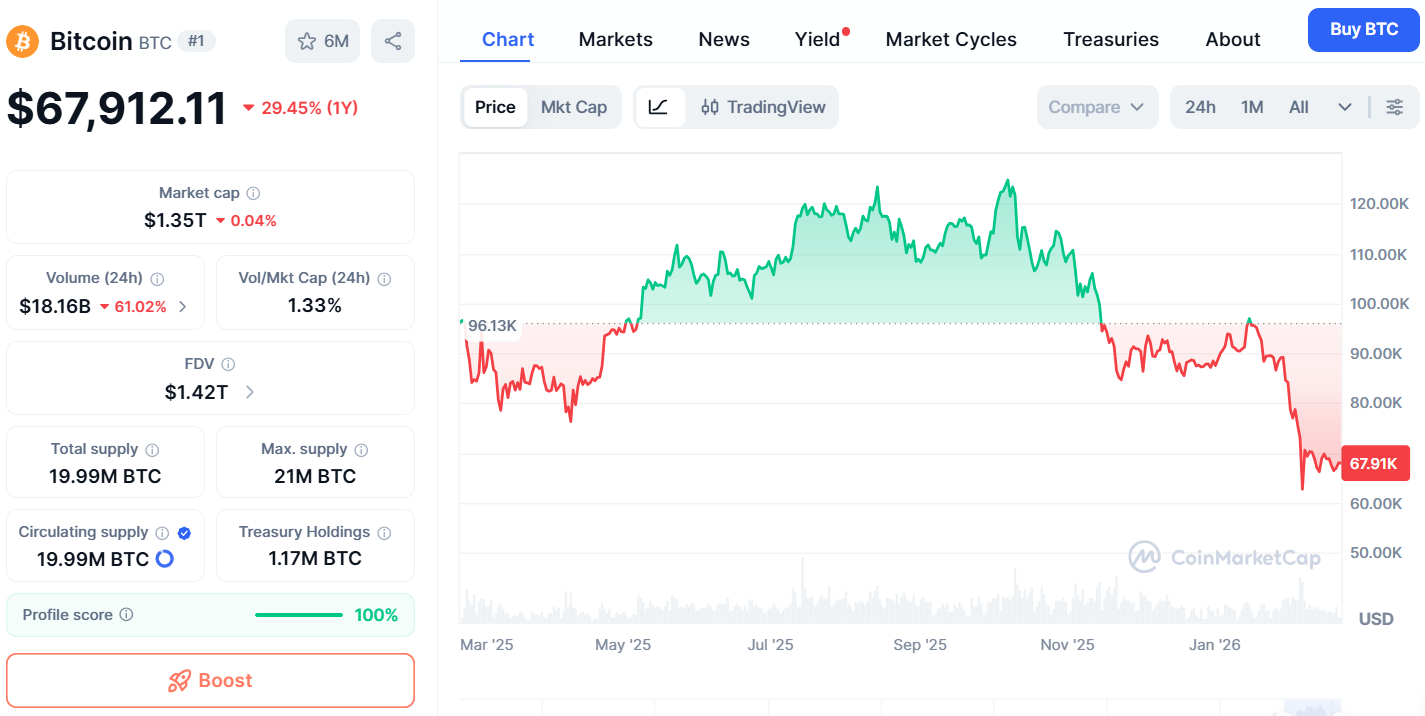
Task: Click the USD currency label on chart
Action: point(1376,619)
